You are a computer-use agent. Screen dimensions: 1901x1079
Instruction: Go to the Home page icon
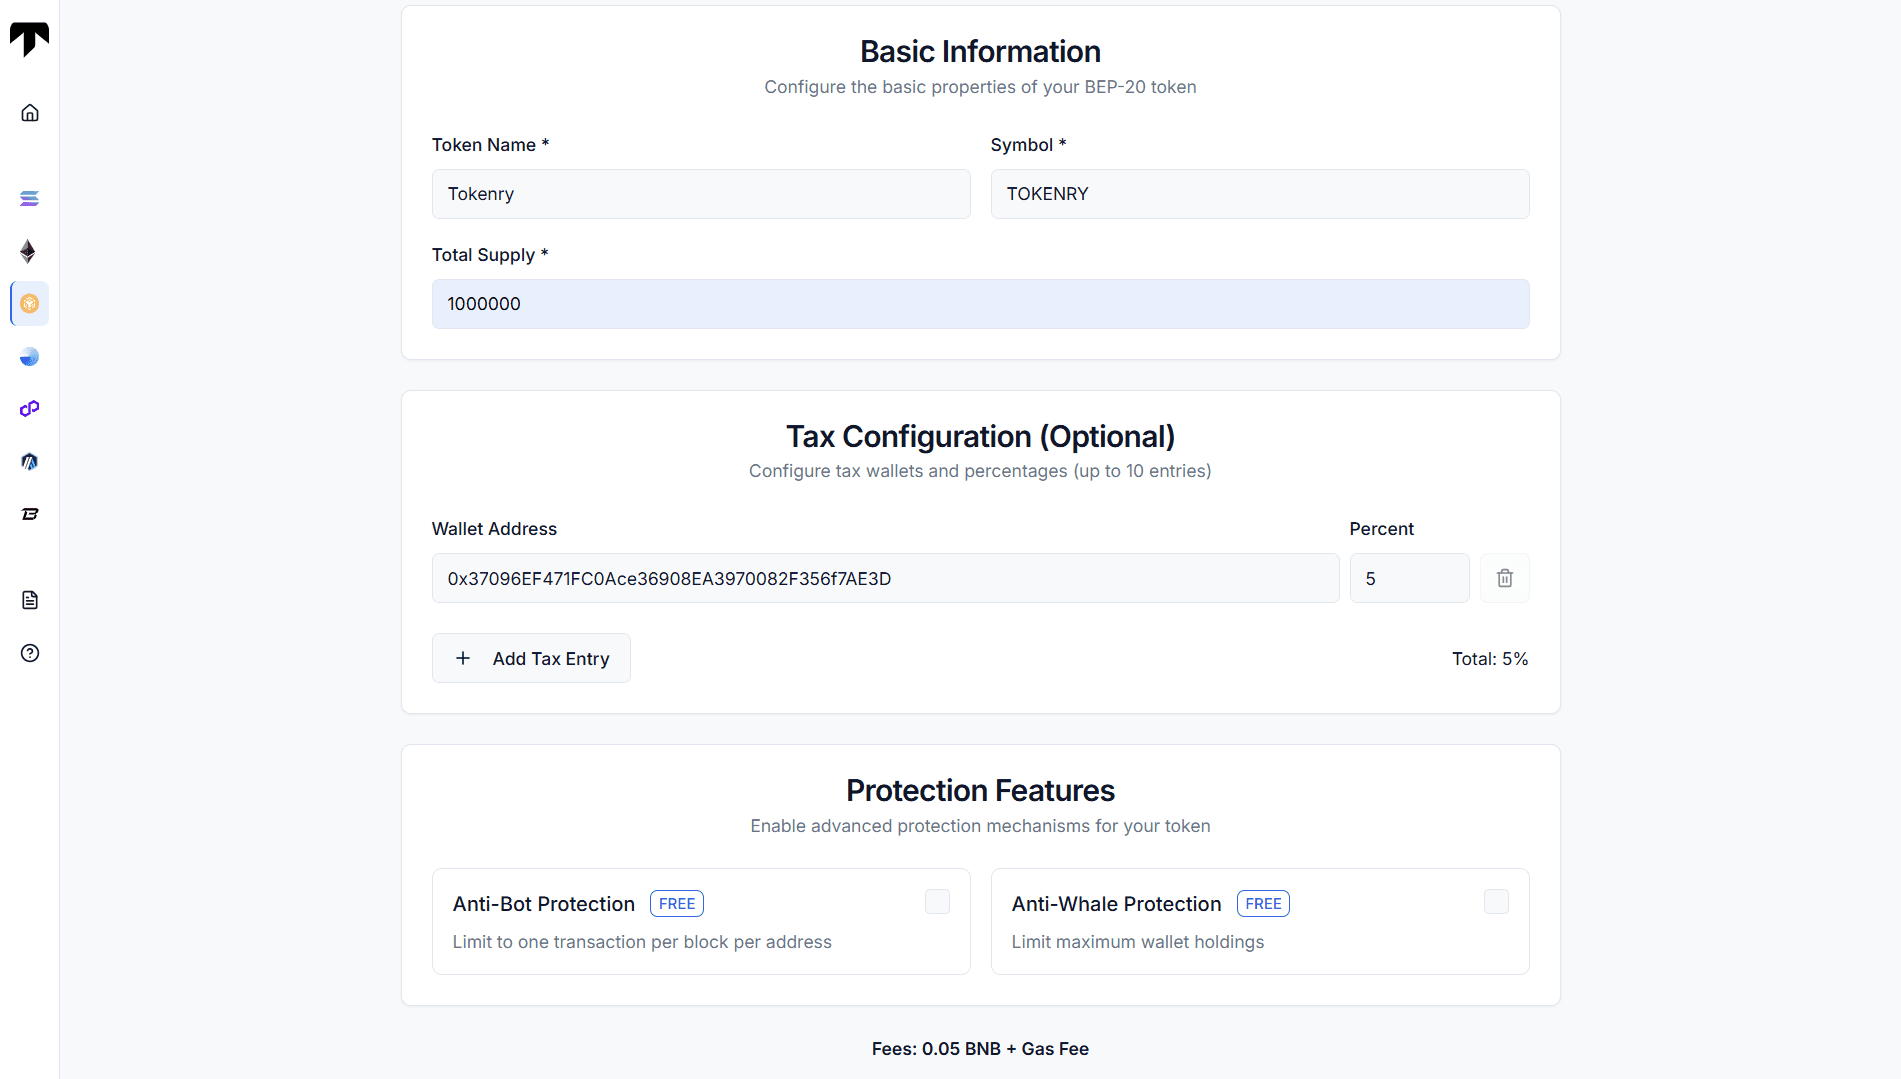(30, 113)
